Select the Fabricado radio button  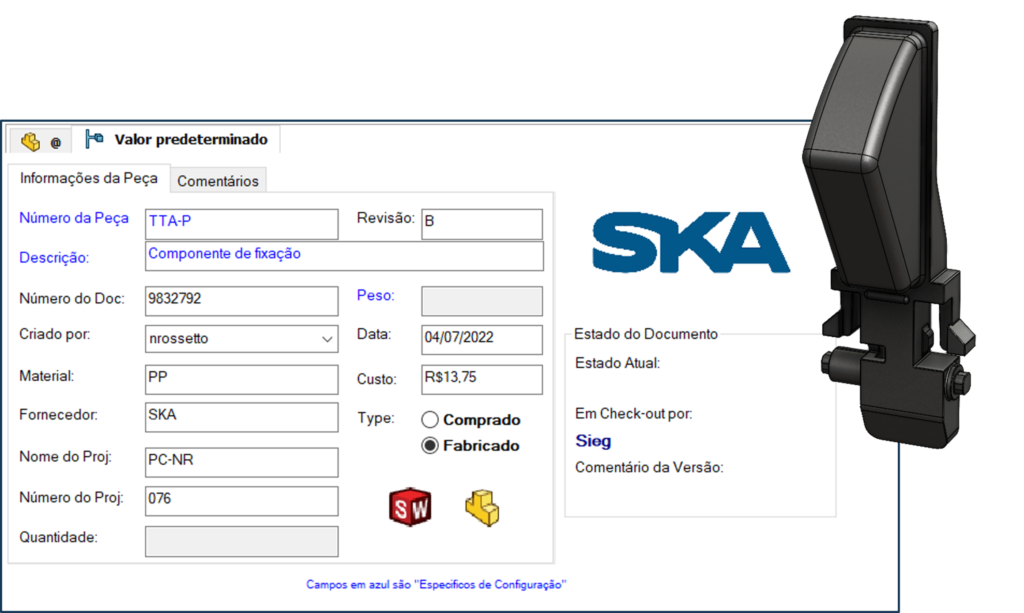pyautogui.click(x=430, y=446)
